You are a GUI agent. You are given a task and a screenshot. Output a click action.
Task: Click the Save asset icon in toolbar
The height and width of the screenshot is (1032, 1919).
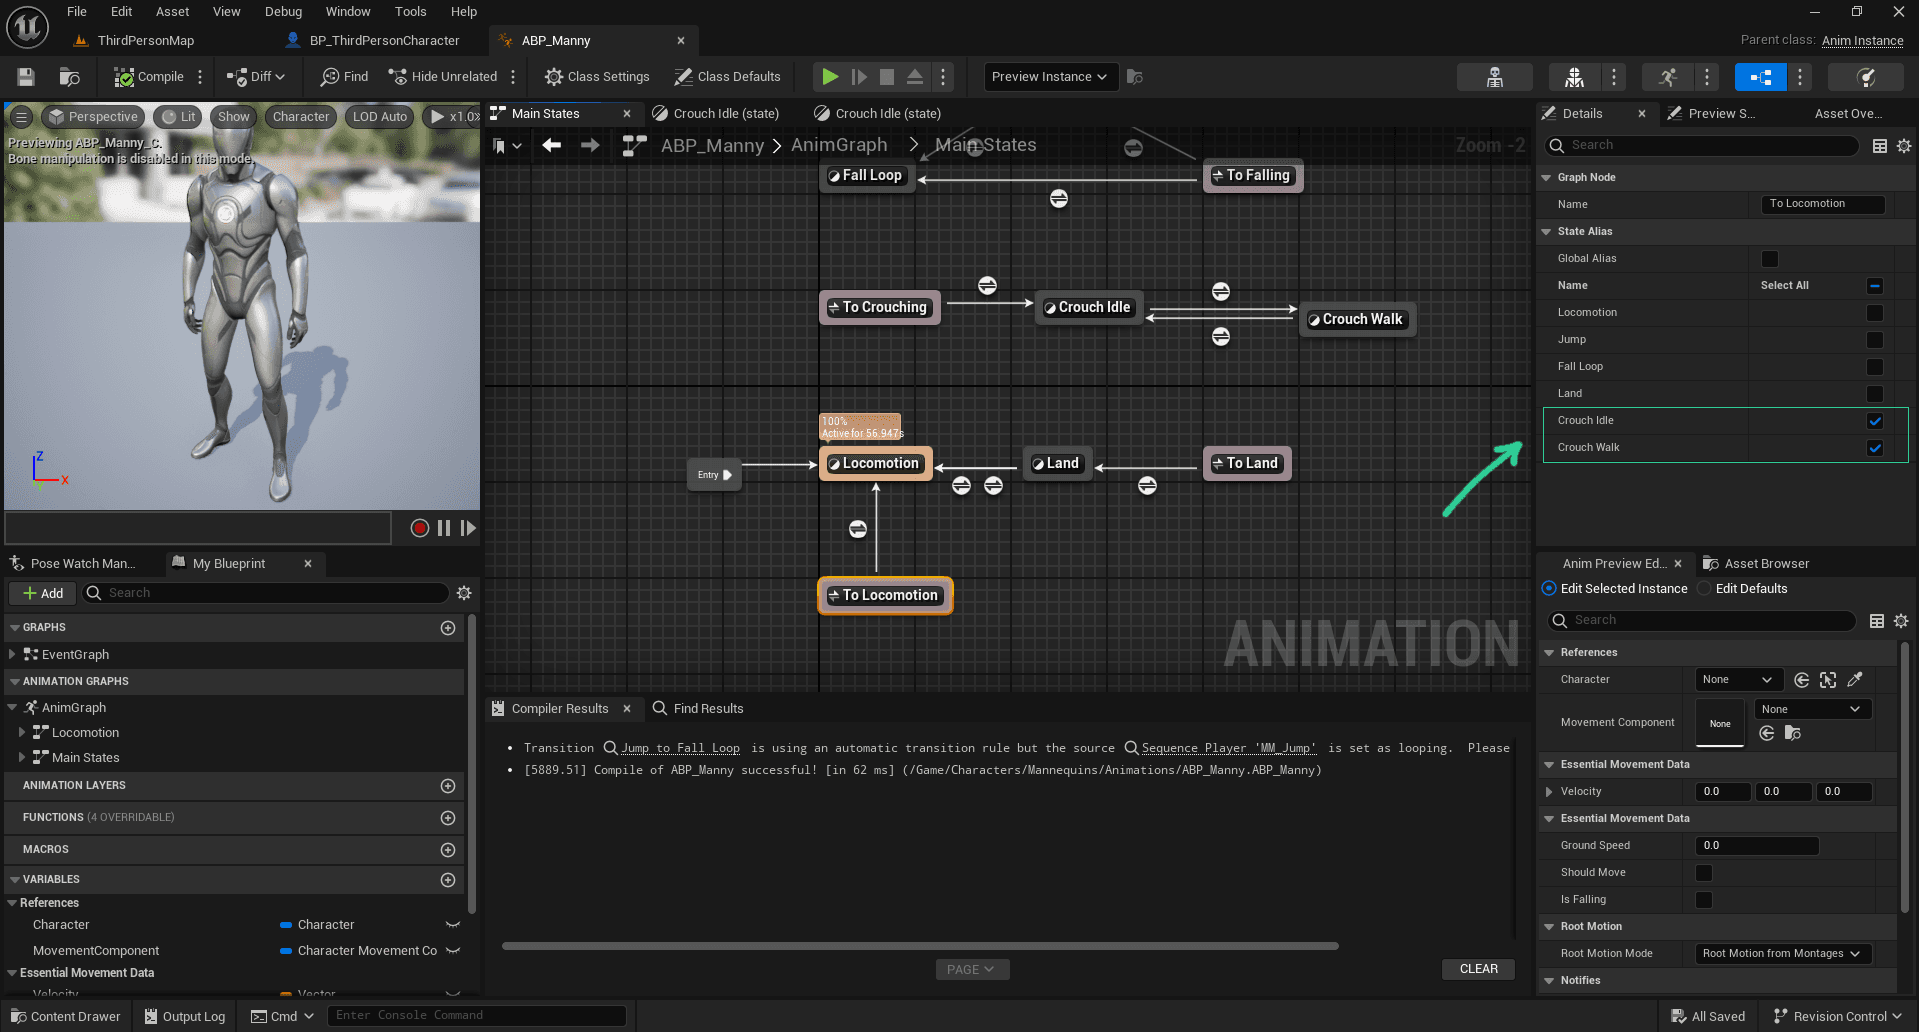[26, 77]
